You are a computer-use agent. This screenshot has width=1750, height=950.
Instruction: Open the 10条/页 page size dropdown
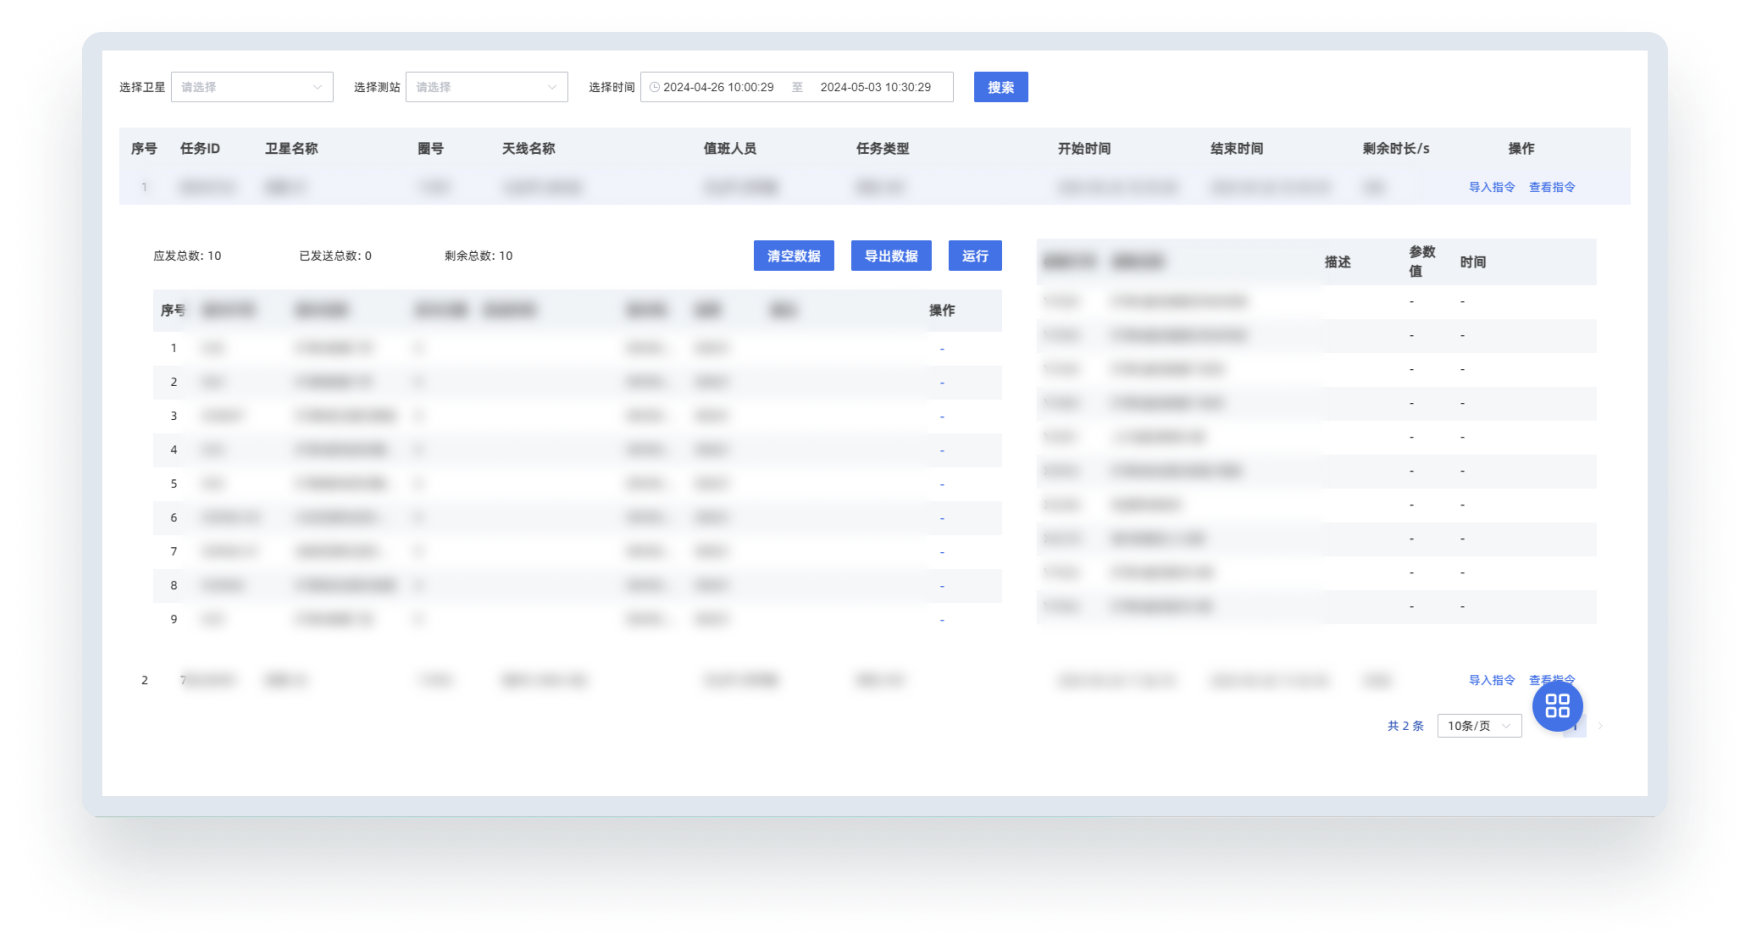click(1479, 726)
